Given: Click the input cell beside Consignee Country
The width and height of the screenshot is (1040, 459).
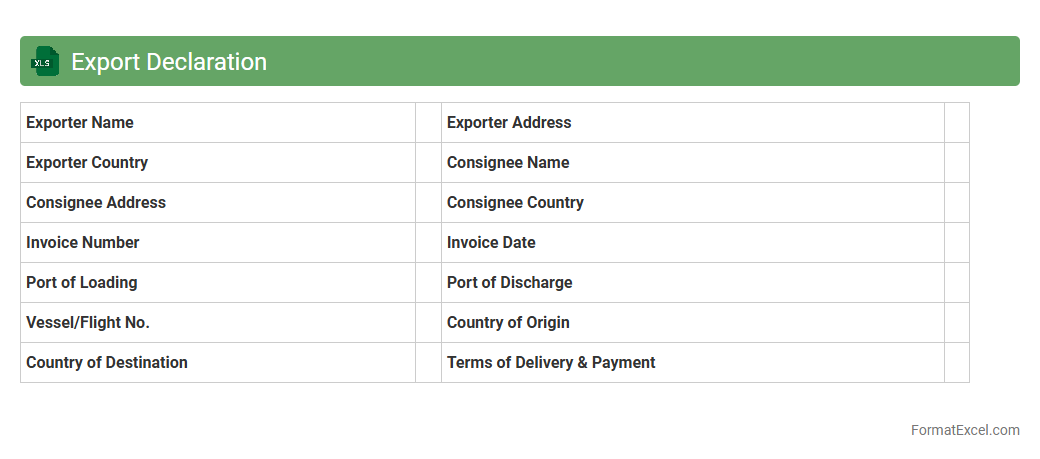Looking at the screenshot, I should pos(956,203).
